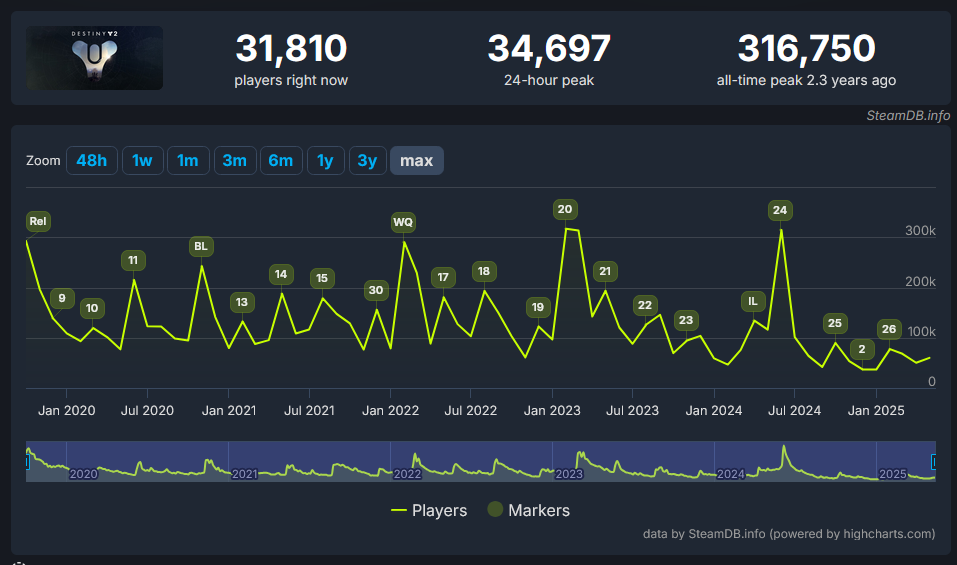Toggle the Players series in legend
The image size is (957, 565).
tap(429, 510)
